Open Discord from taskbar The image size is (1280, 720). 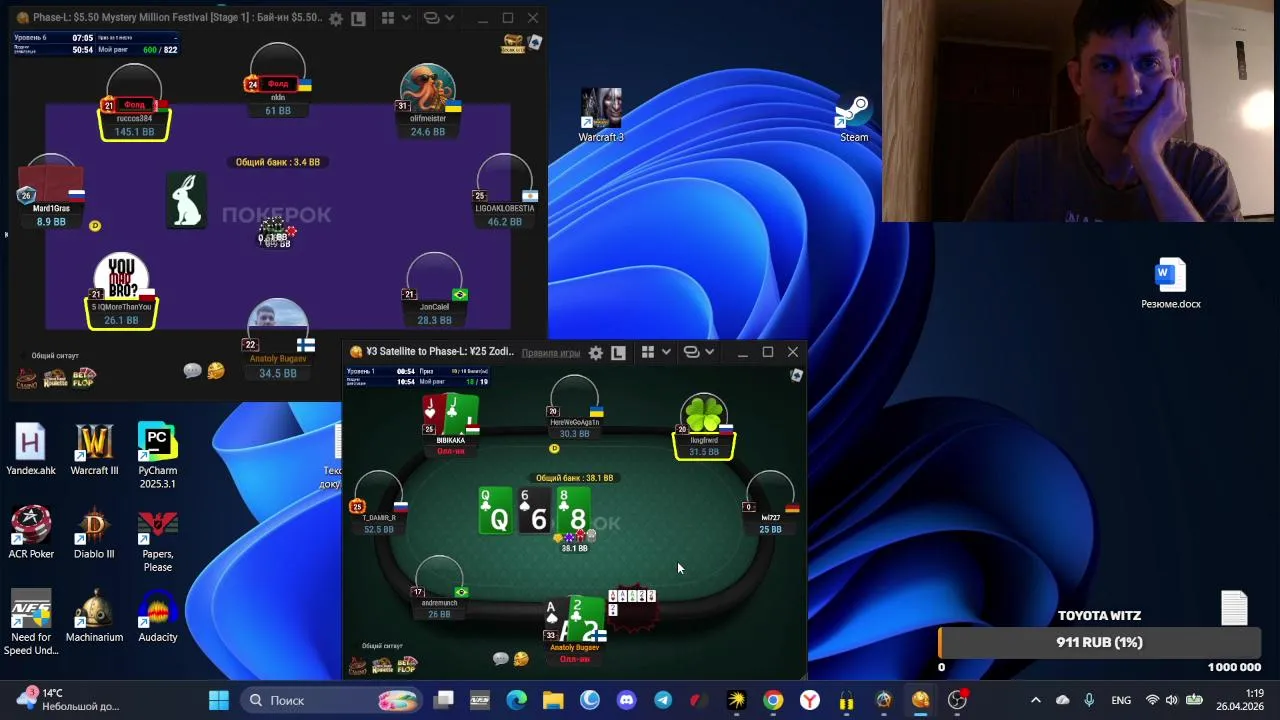point(626,700)
